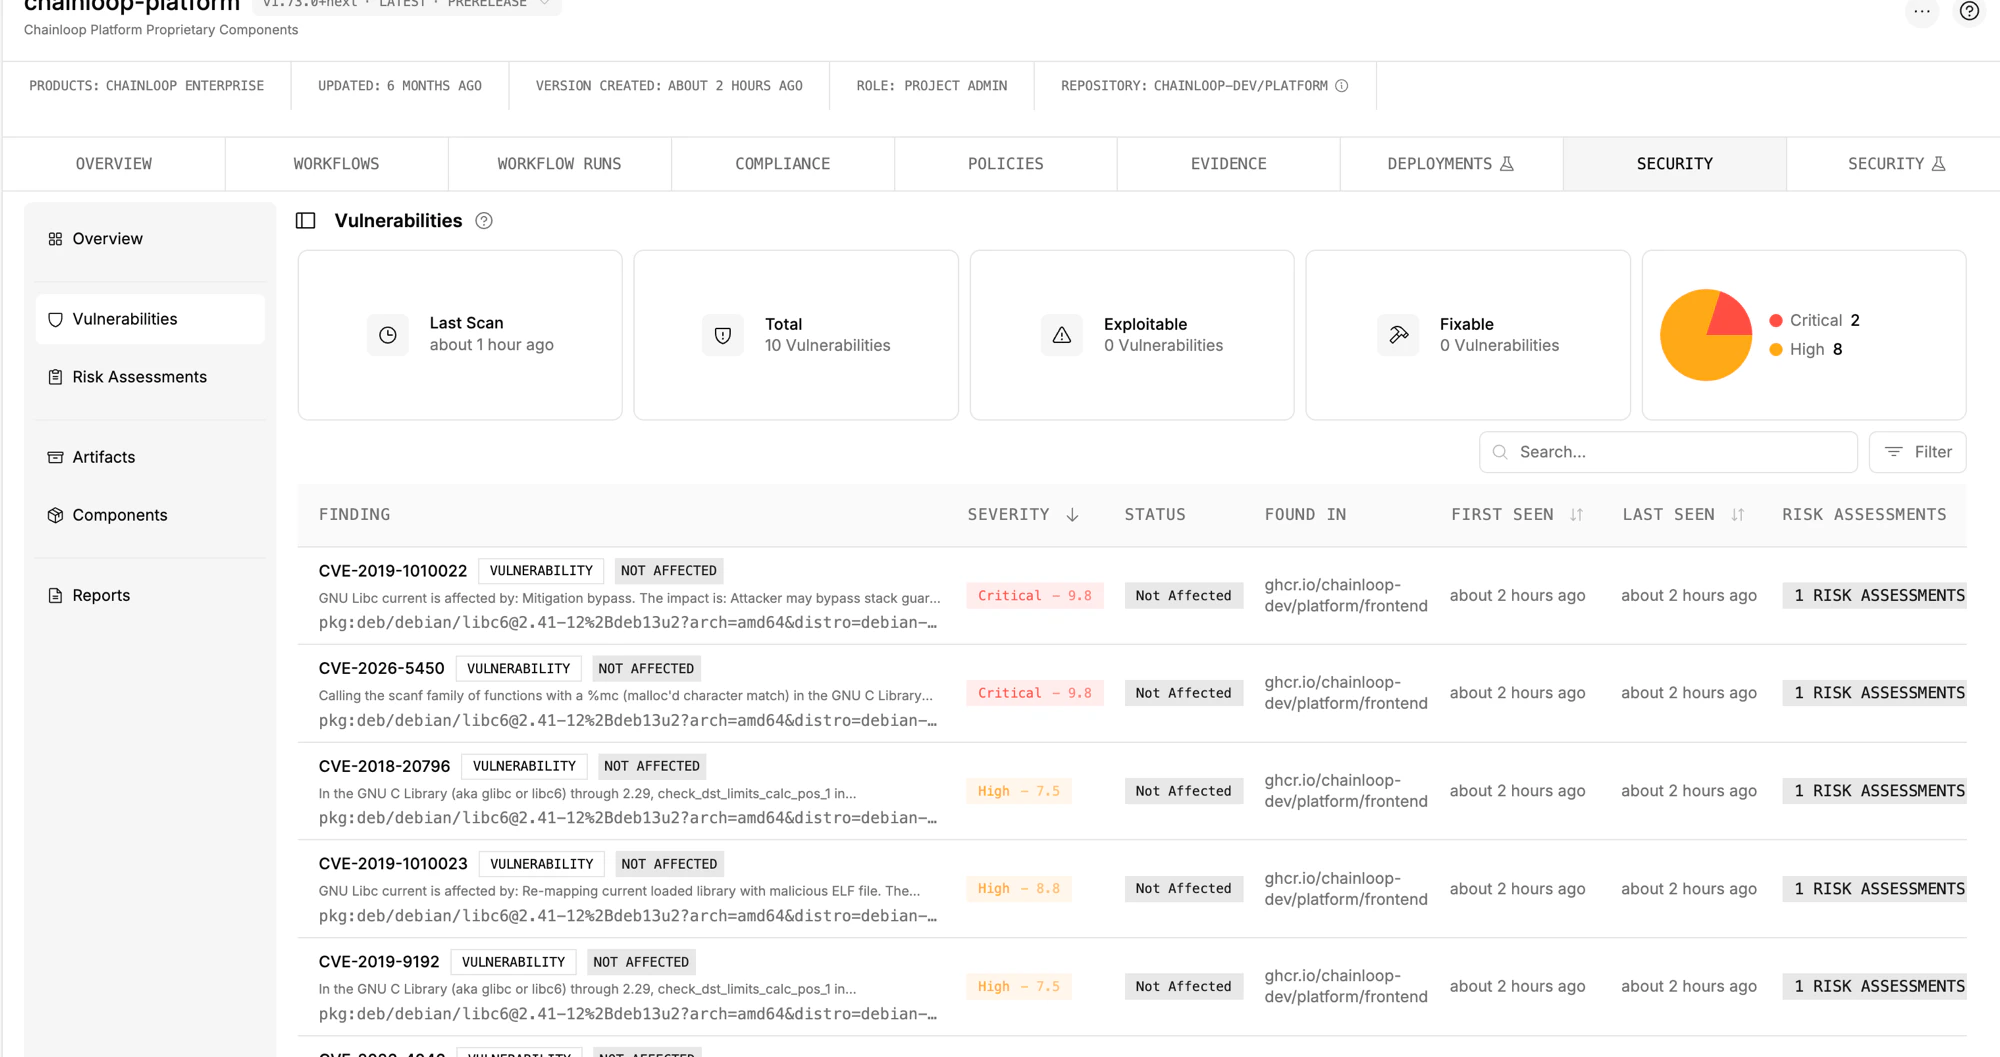Viewport: 2000px width, 1057px height.
Task: Click the top-right help question mark icon
Action: point(1969,12)
